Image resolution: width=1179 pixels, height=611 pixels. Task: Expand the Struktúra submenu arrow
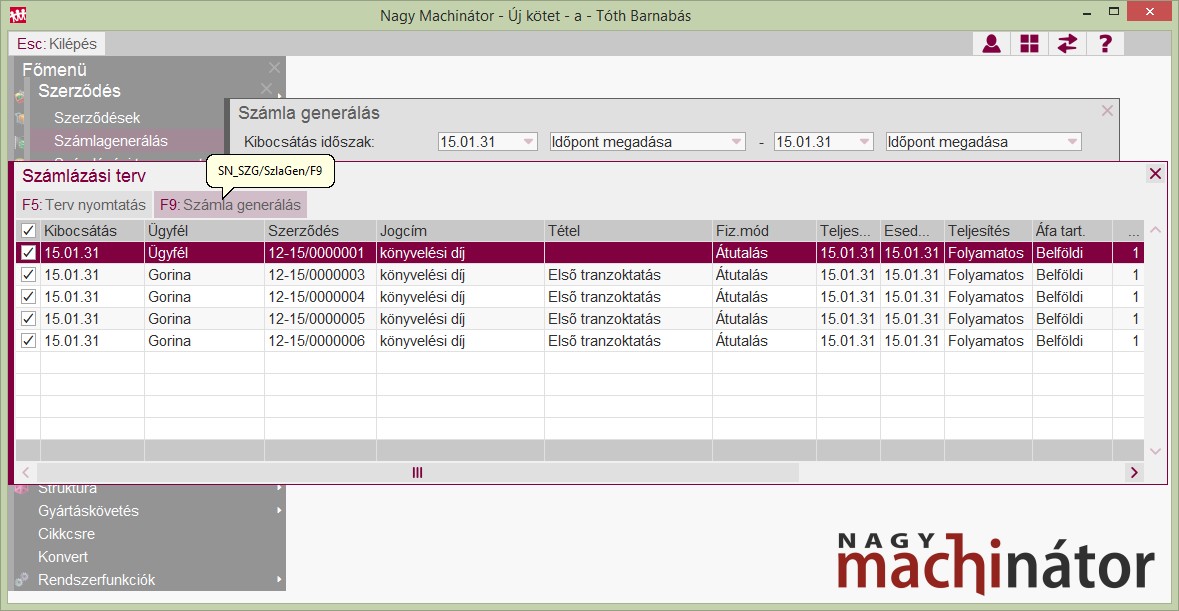279,488
